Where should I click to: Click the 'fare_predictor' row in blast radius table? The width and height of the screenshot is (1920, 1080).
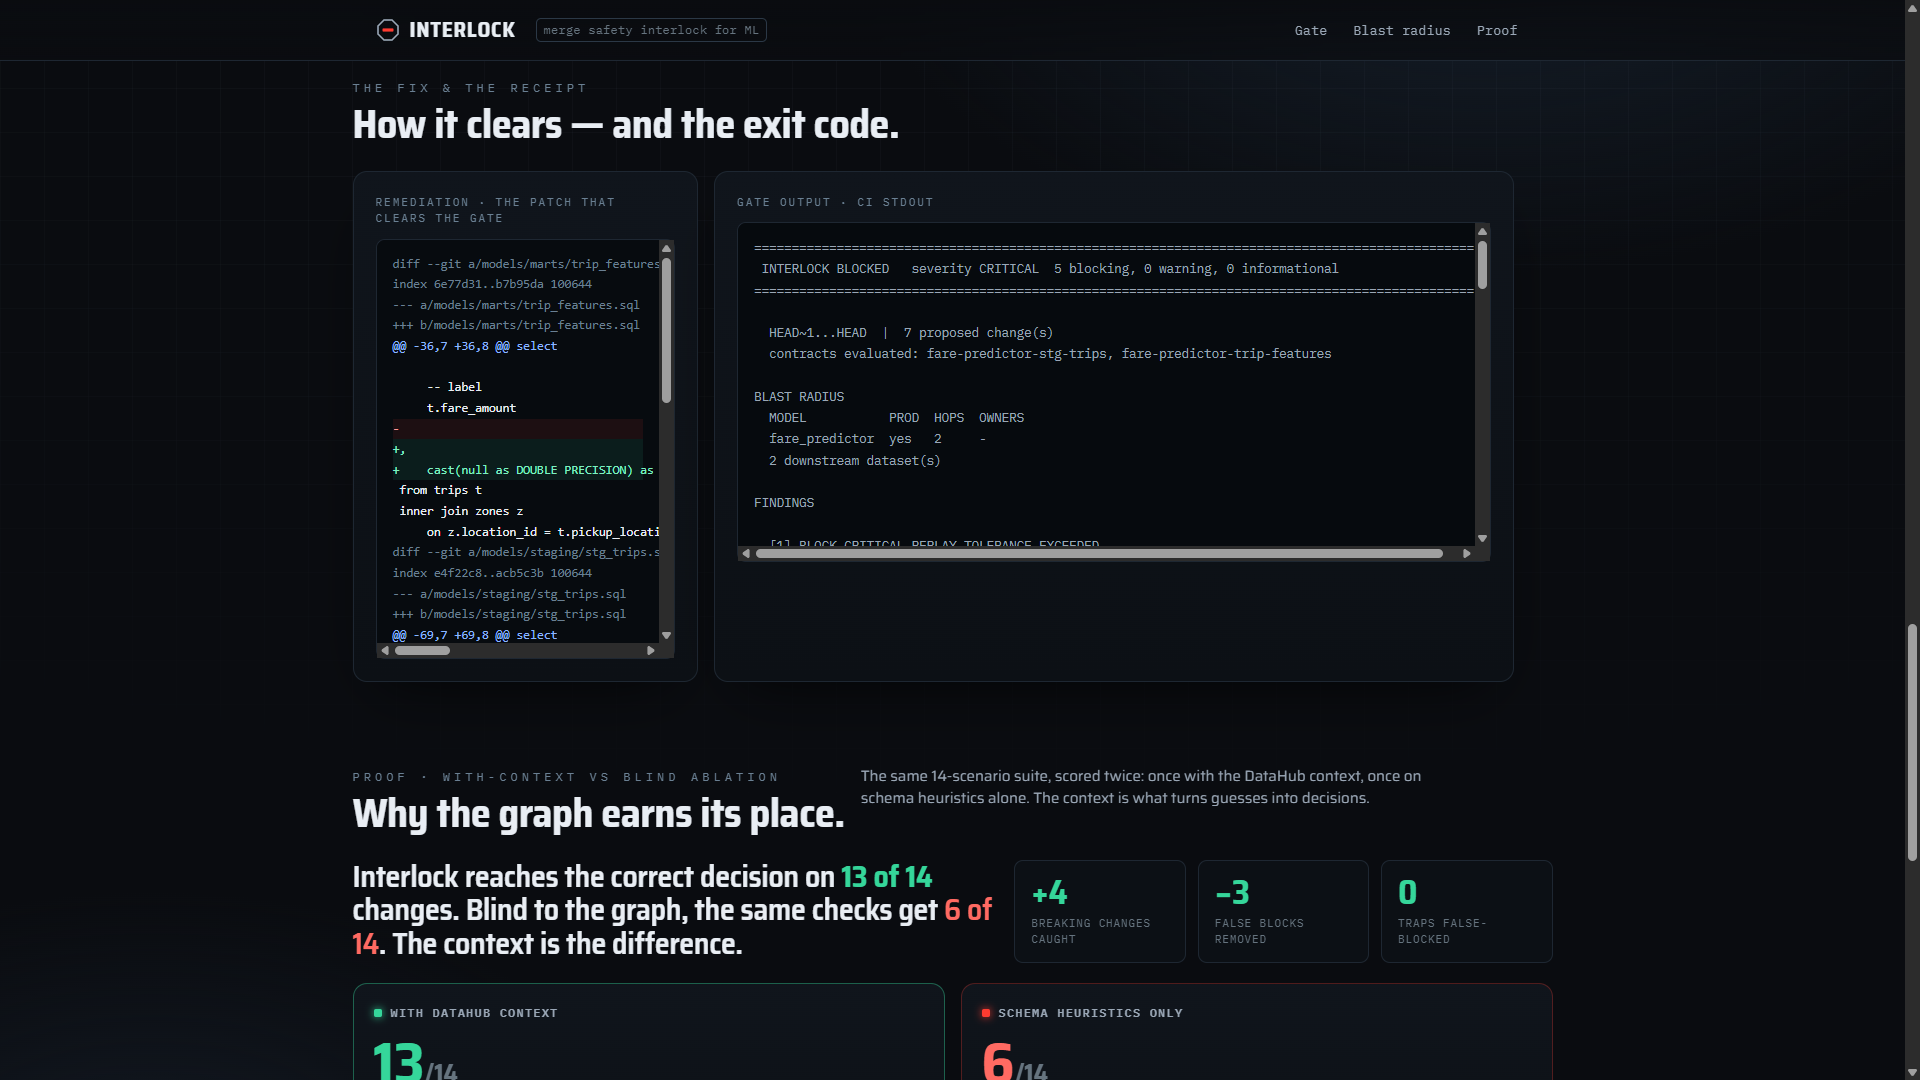[x=878, y=439]
